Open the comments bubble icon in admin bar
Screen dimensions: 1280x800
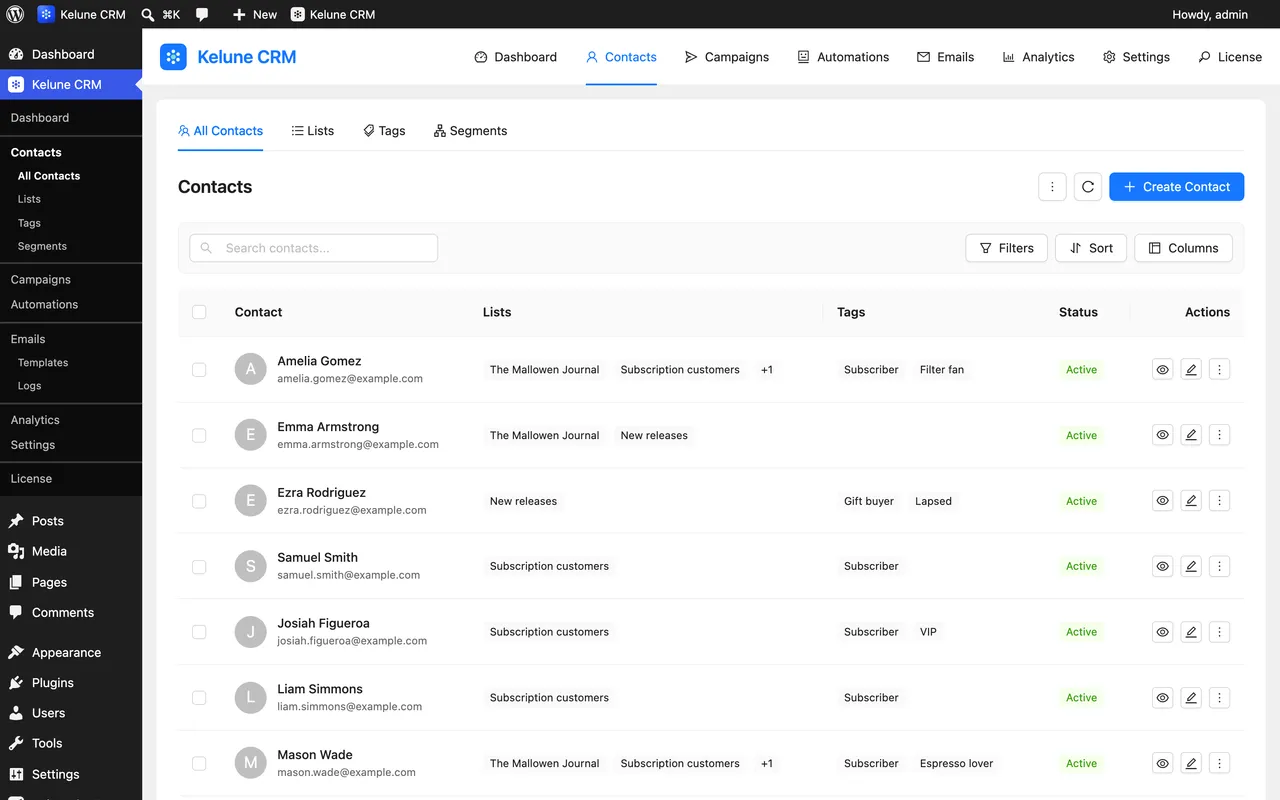202,14
